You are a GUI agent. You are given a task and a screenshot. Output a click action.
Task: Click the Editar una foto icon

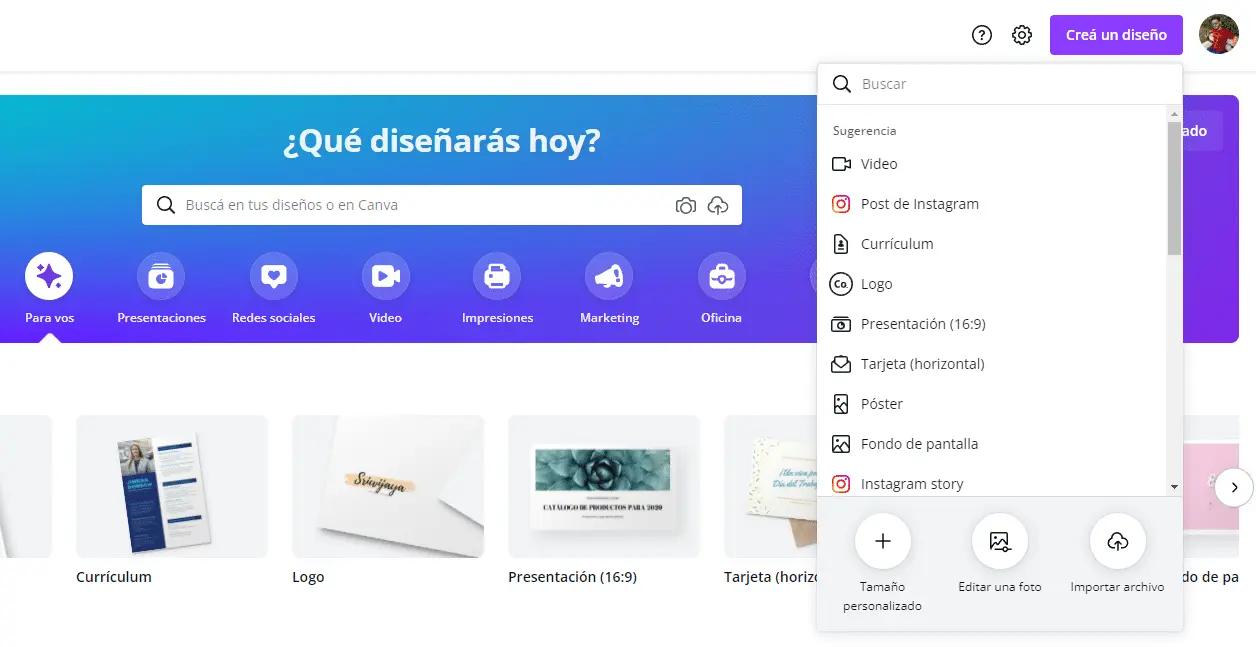coord(1000,541)
